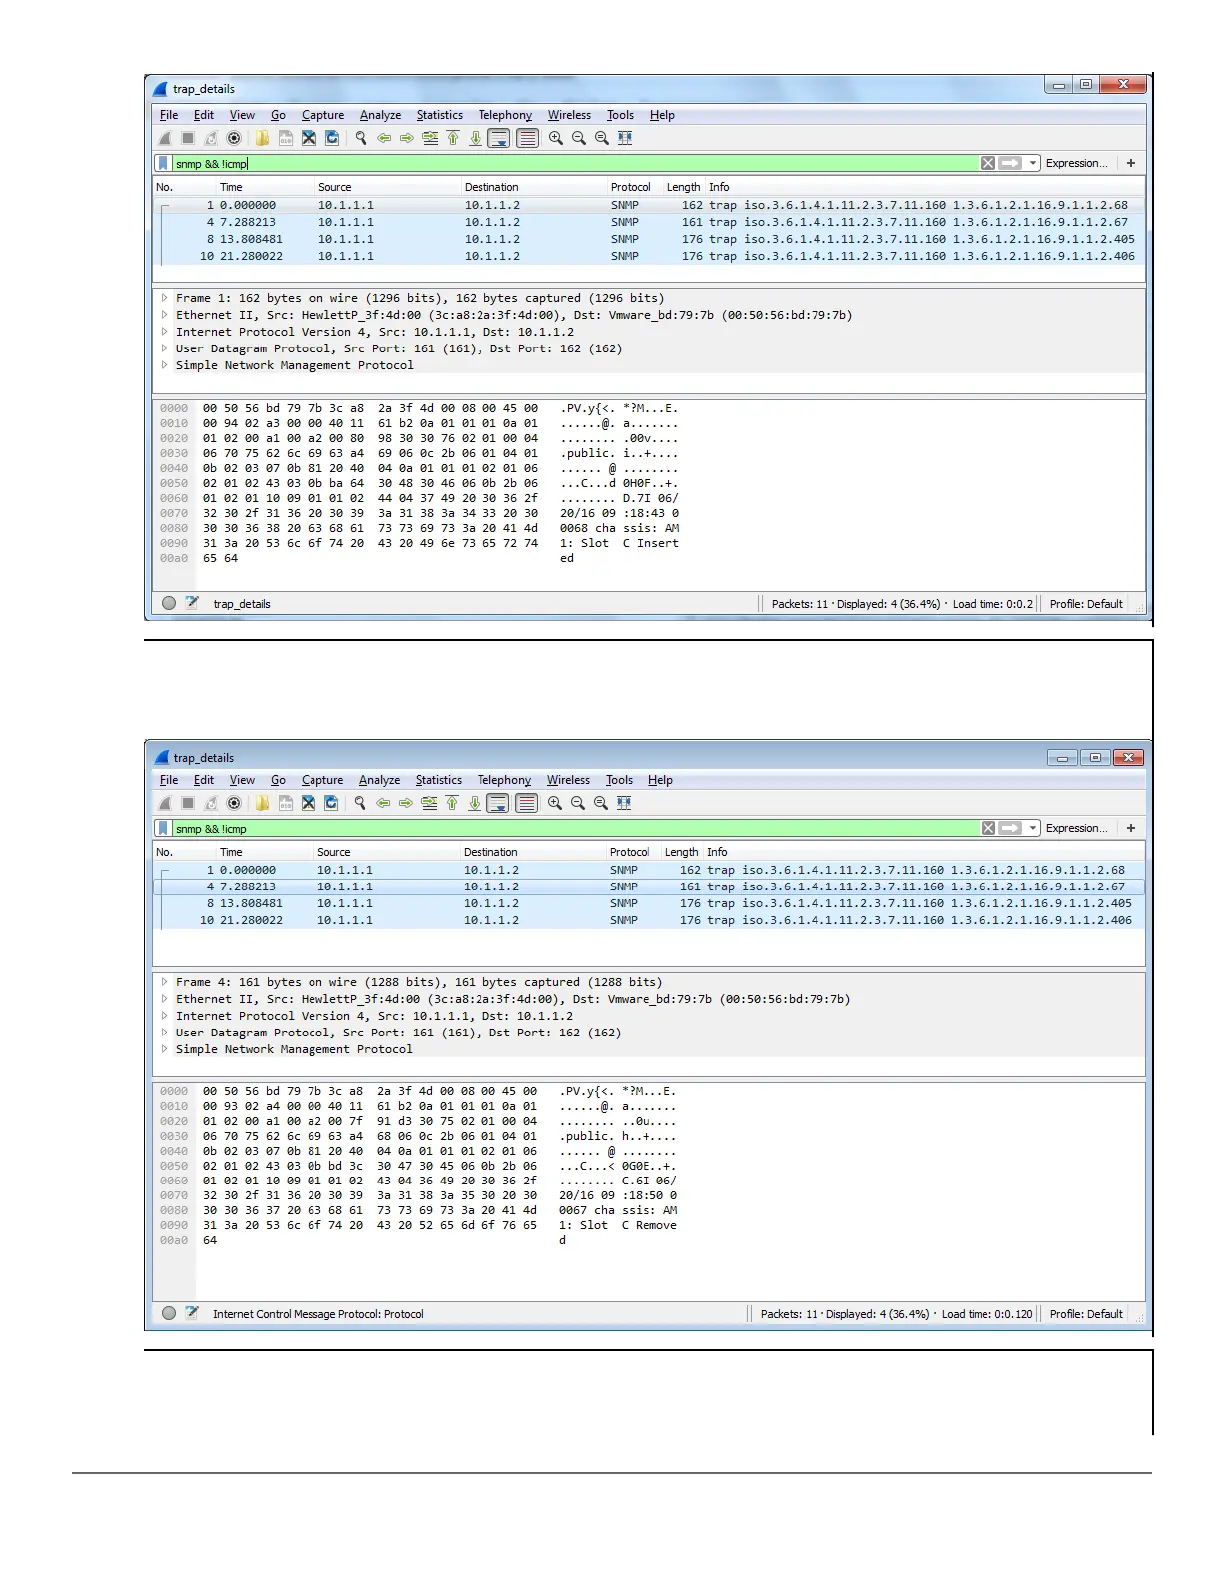Open filter history dropdown in upper window
This screenshot has width=1224, height=1584.
pyautogui.click(x=1034, y=163)
